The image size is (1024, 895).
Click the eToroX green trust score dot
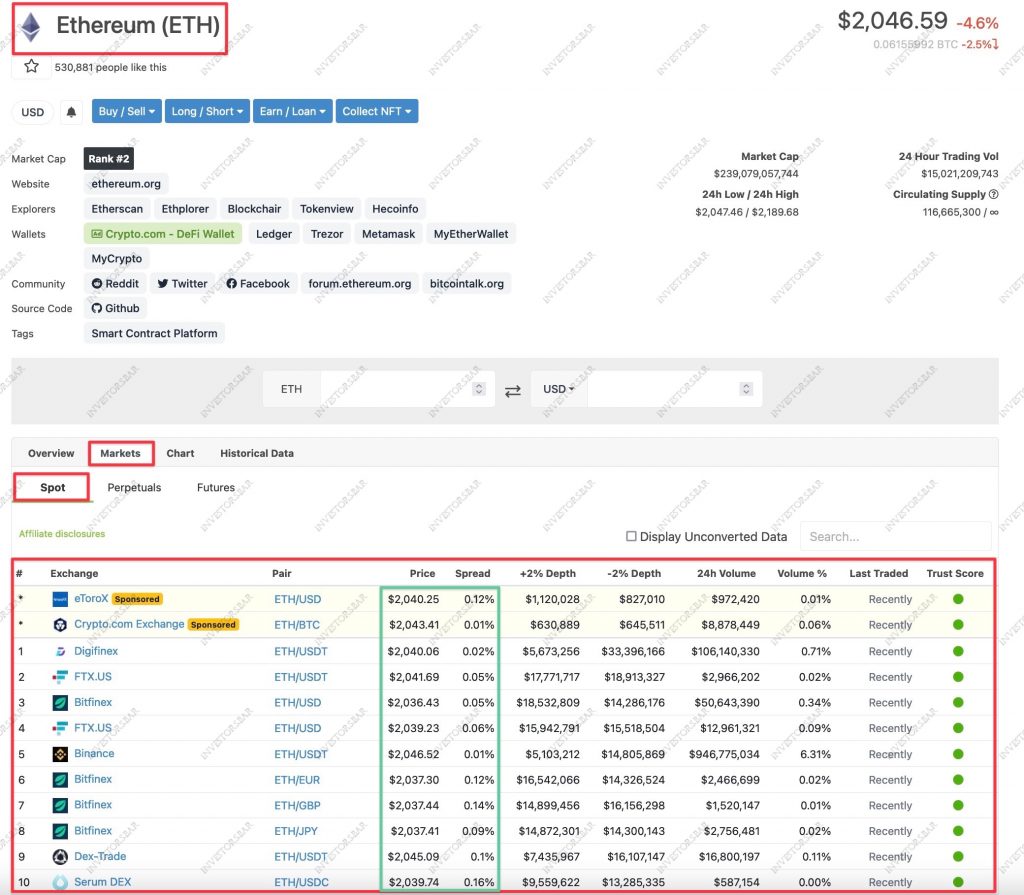pos(958,599)
